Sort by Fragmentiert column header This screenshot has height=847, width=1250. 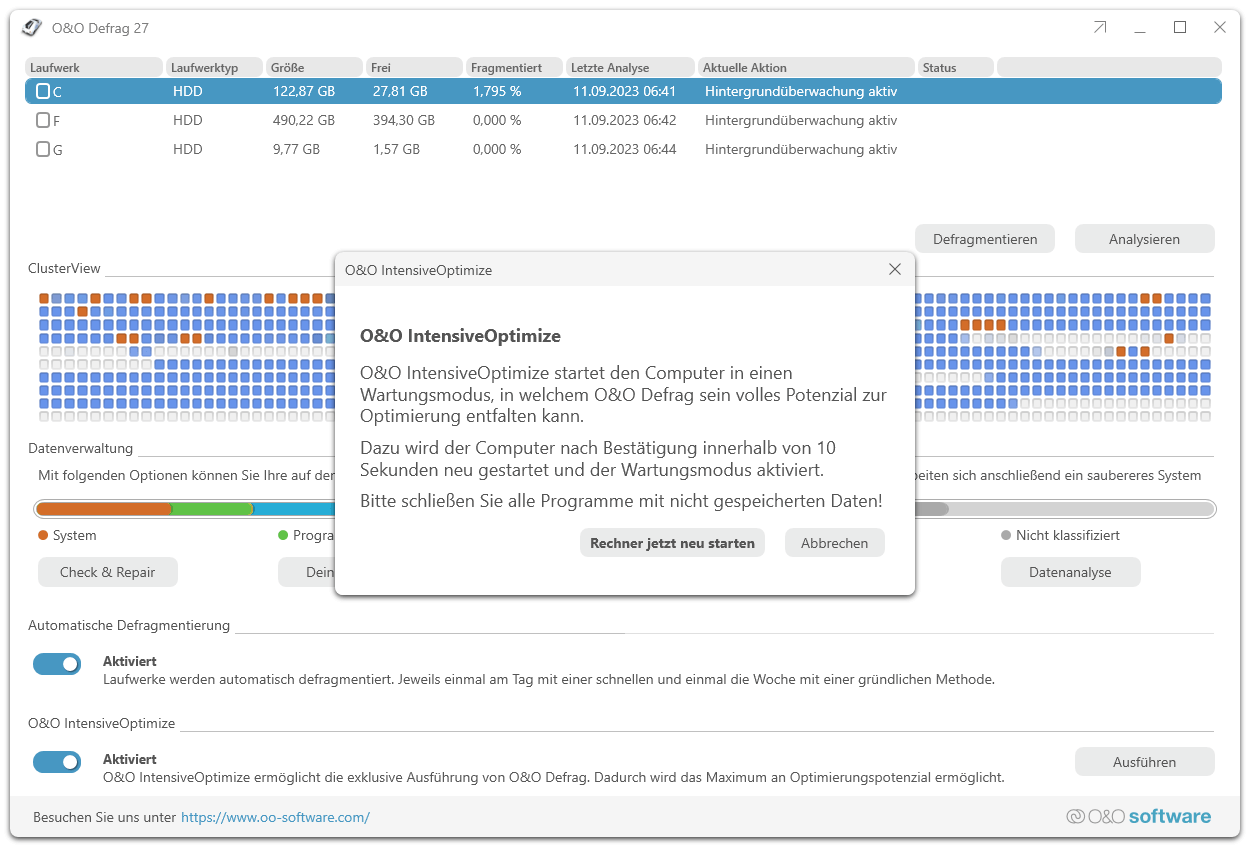coord(514,67)
